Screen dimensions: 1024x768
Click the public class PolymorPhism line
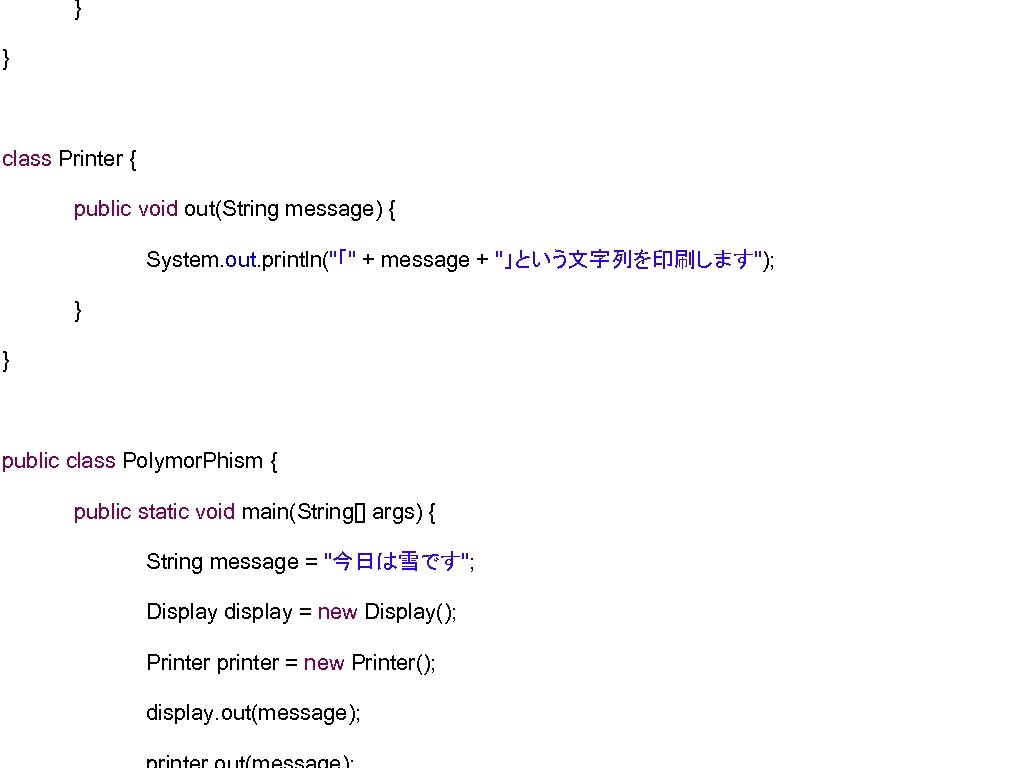click(139, 461)
